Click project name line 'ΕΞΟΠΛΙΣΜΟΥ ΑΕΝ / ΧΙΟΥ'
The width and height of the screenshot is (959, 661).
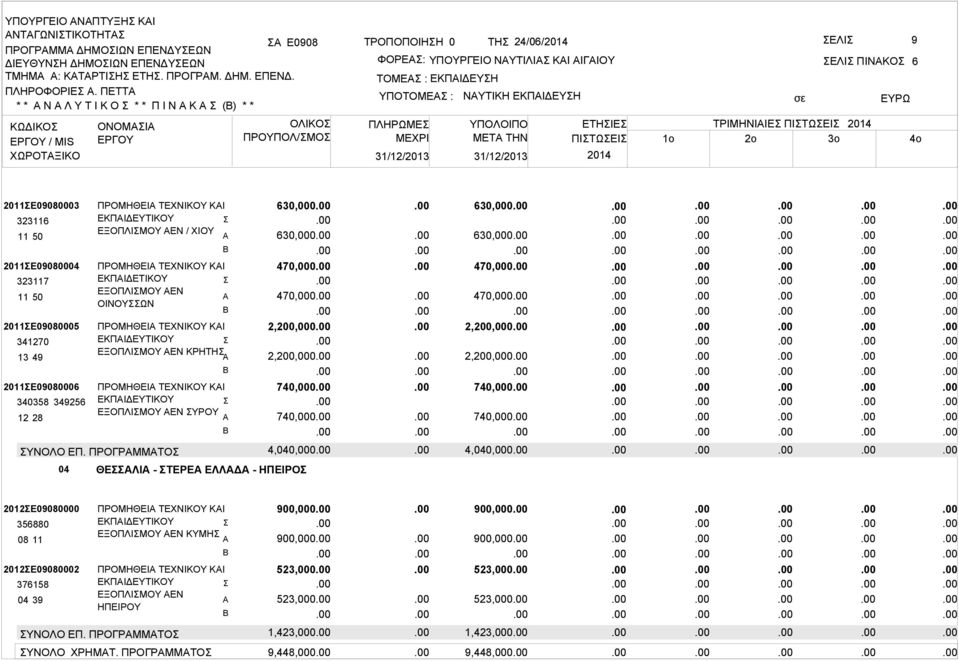155,231
